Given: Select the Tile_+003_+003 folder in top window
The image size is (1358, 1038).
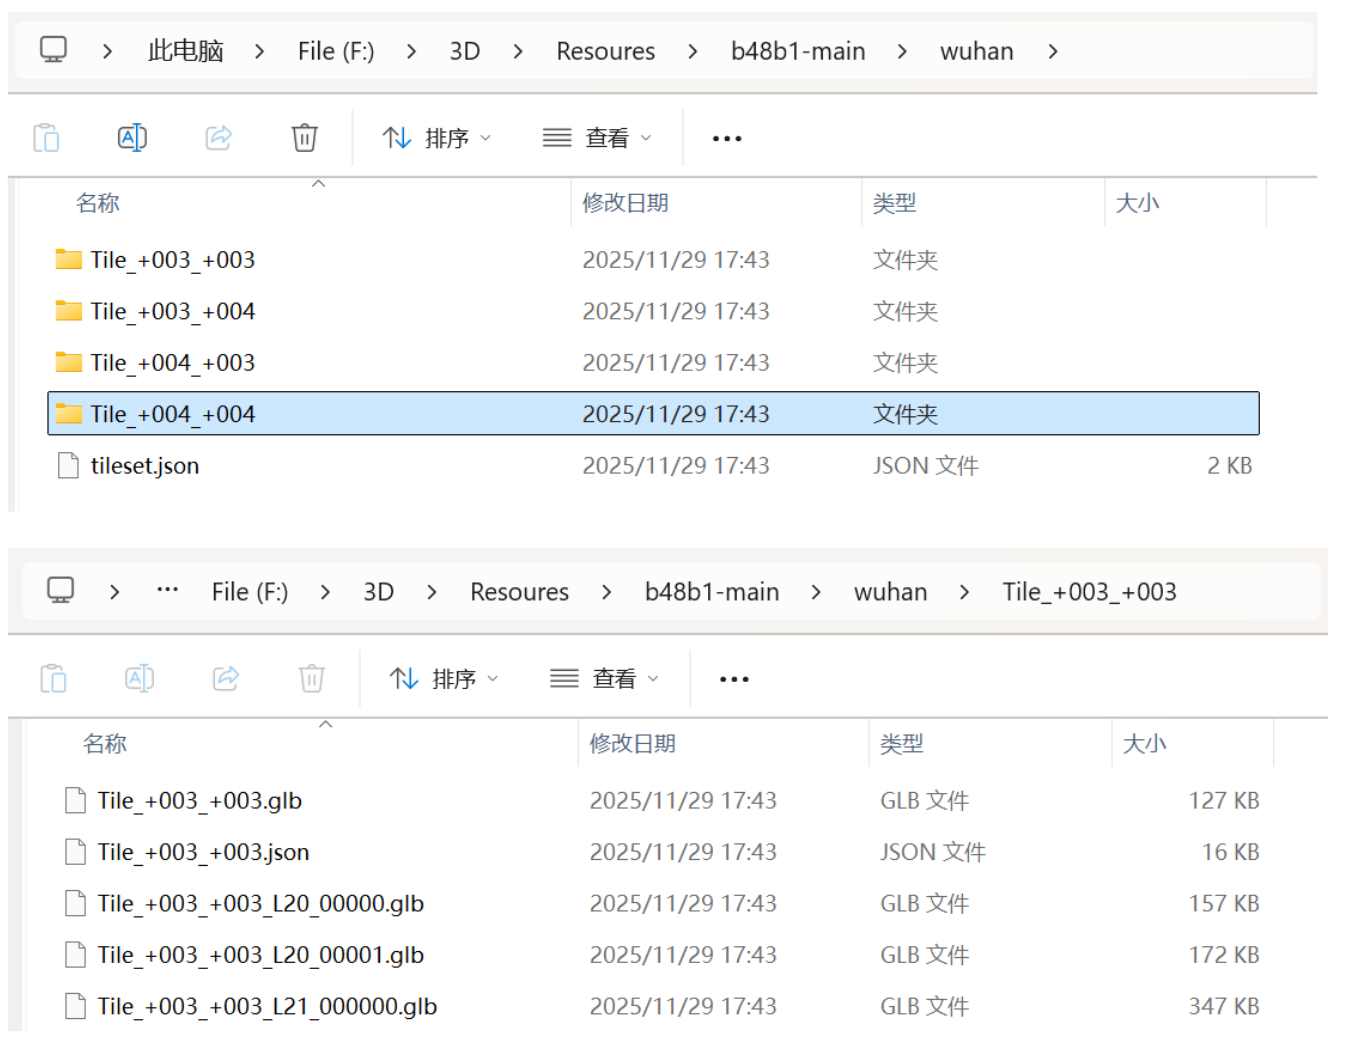Looking at the screenshot, I should coord(653,260).
